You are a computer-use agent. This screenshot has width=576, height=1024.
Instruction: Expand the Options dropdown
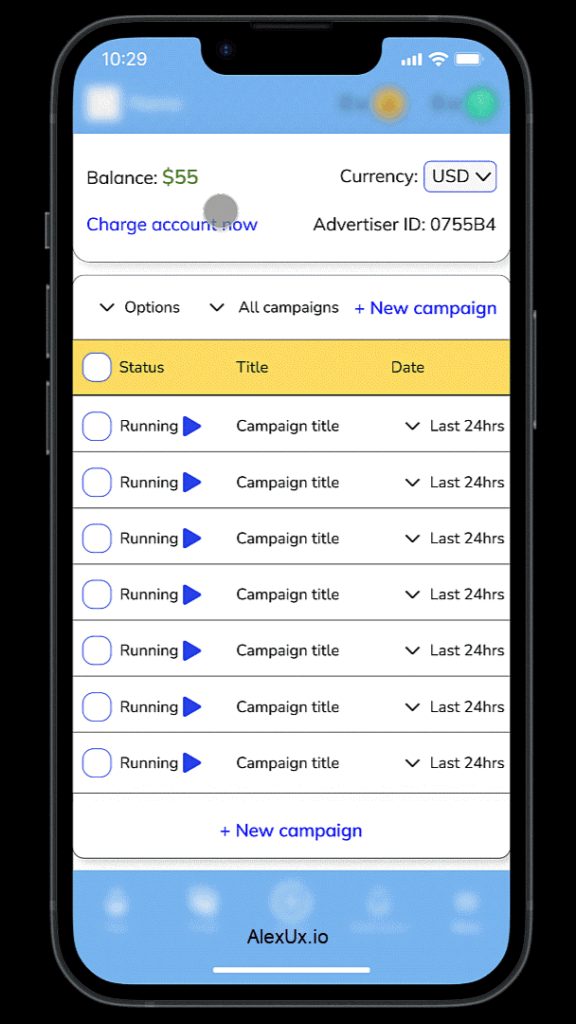pos(140,308)
